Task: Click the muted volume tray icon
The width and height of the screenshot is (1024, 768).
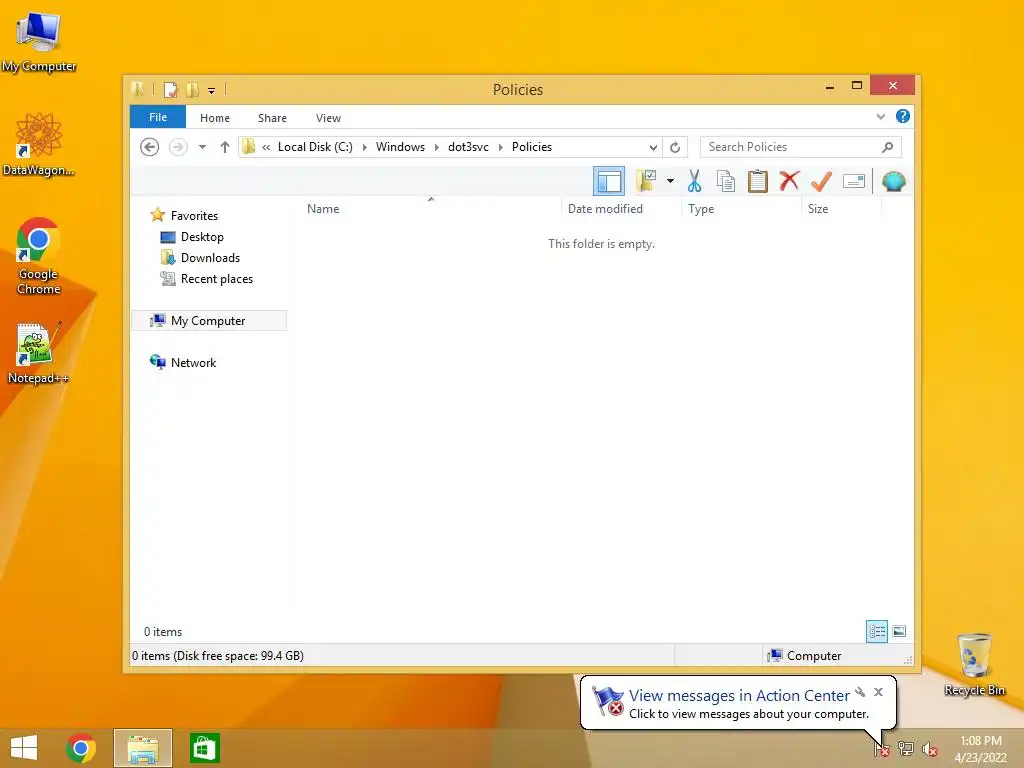Action: pyautogui.click(x=930, y=749)
